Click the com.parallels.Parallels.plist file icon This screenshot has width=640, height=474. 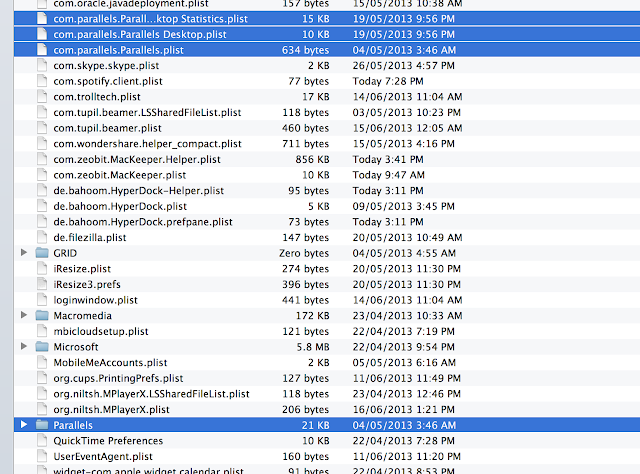pyautogui.click(x=42, y=50)
